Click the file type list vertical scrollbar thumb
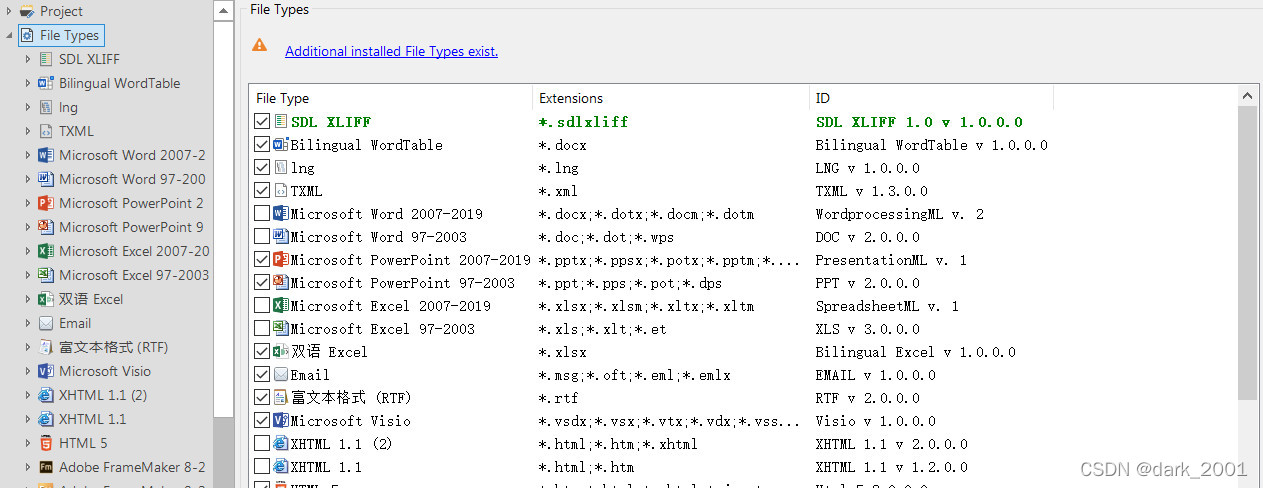This screenshot has height=488, width=1263. click(1247, 252)
